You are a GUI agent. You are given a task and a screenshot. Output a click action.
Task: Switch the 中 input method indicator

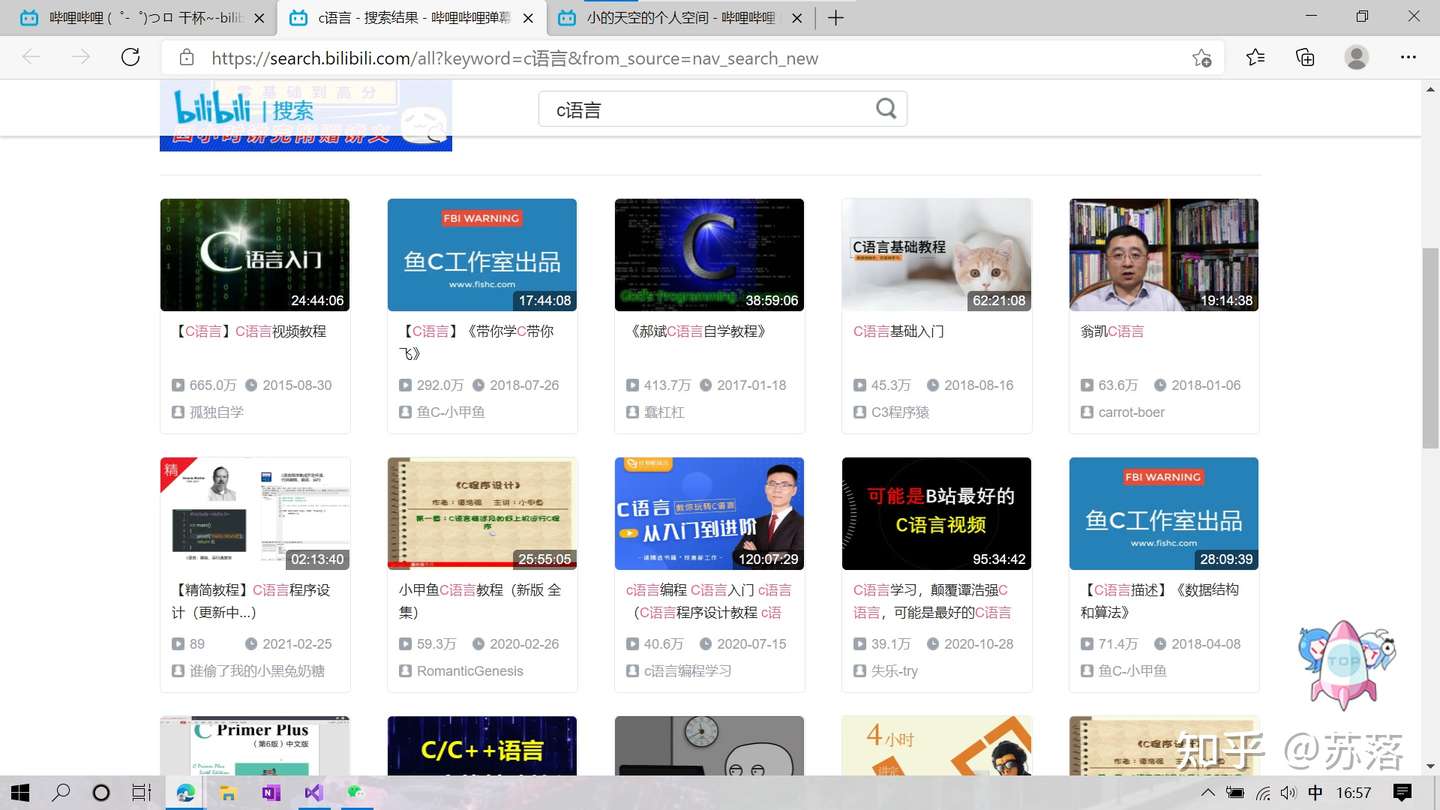point(1315,793)
